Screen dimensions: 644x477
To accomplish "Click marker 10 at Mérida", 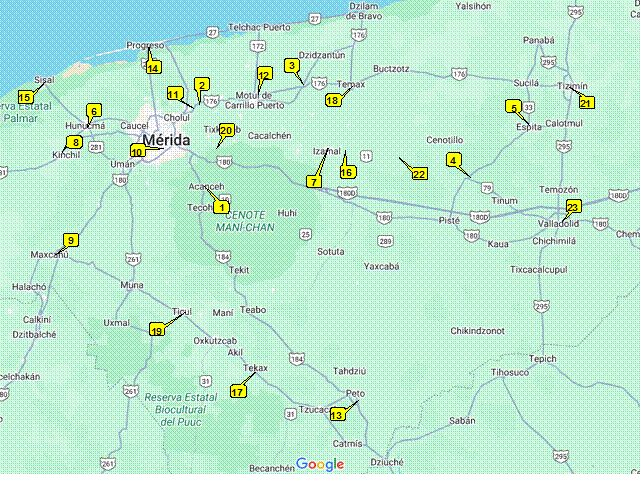I will 137,152.
